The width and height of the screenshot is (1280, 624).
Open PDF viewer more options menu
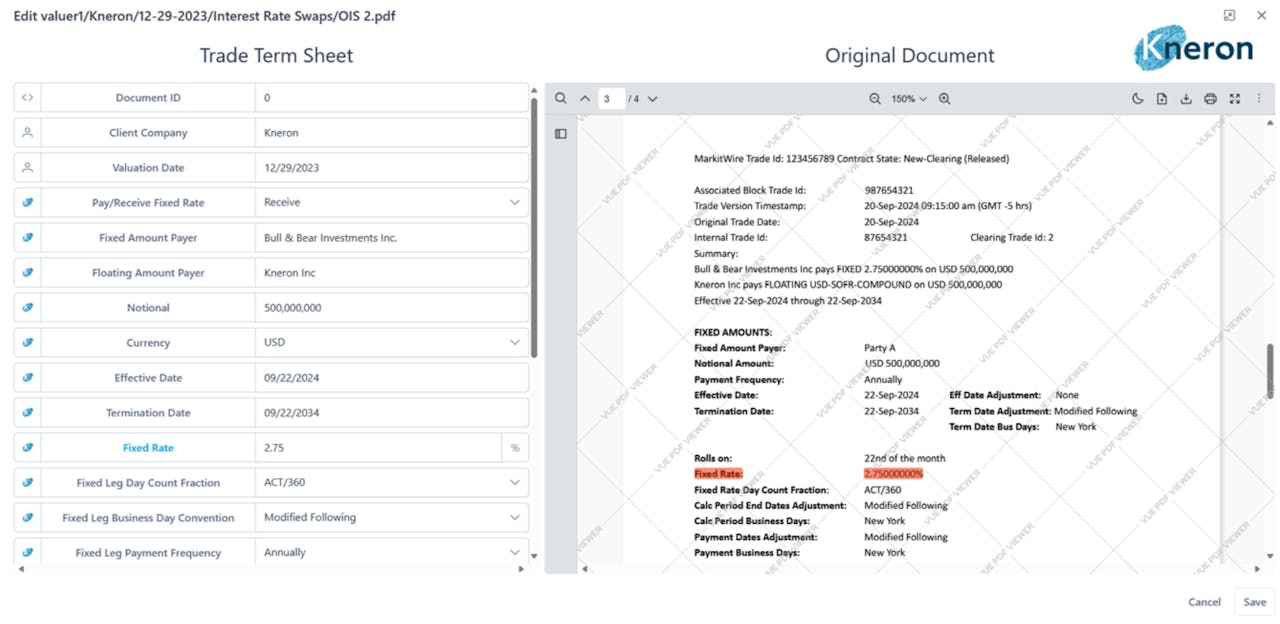click(x=1259, y=99)
